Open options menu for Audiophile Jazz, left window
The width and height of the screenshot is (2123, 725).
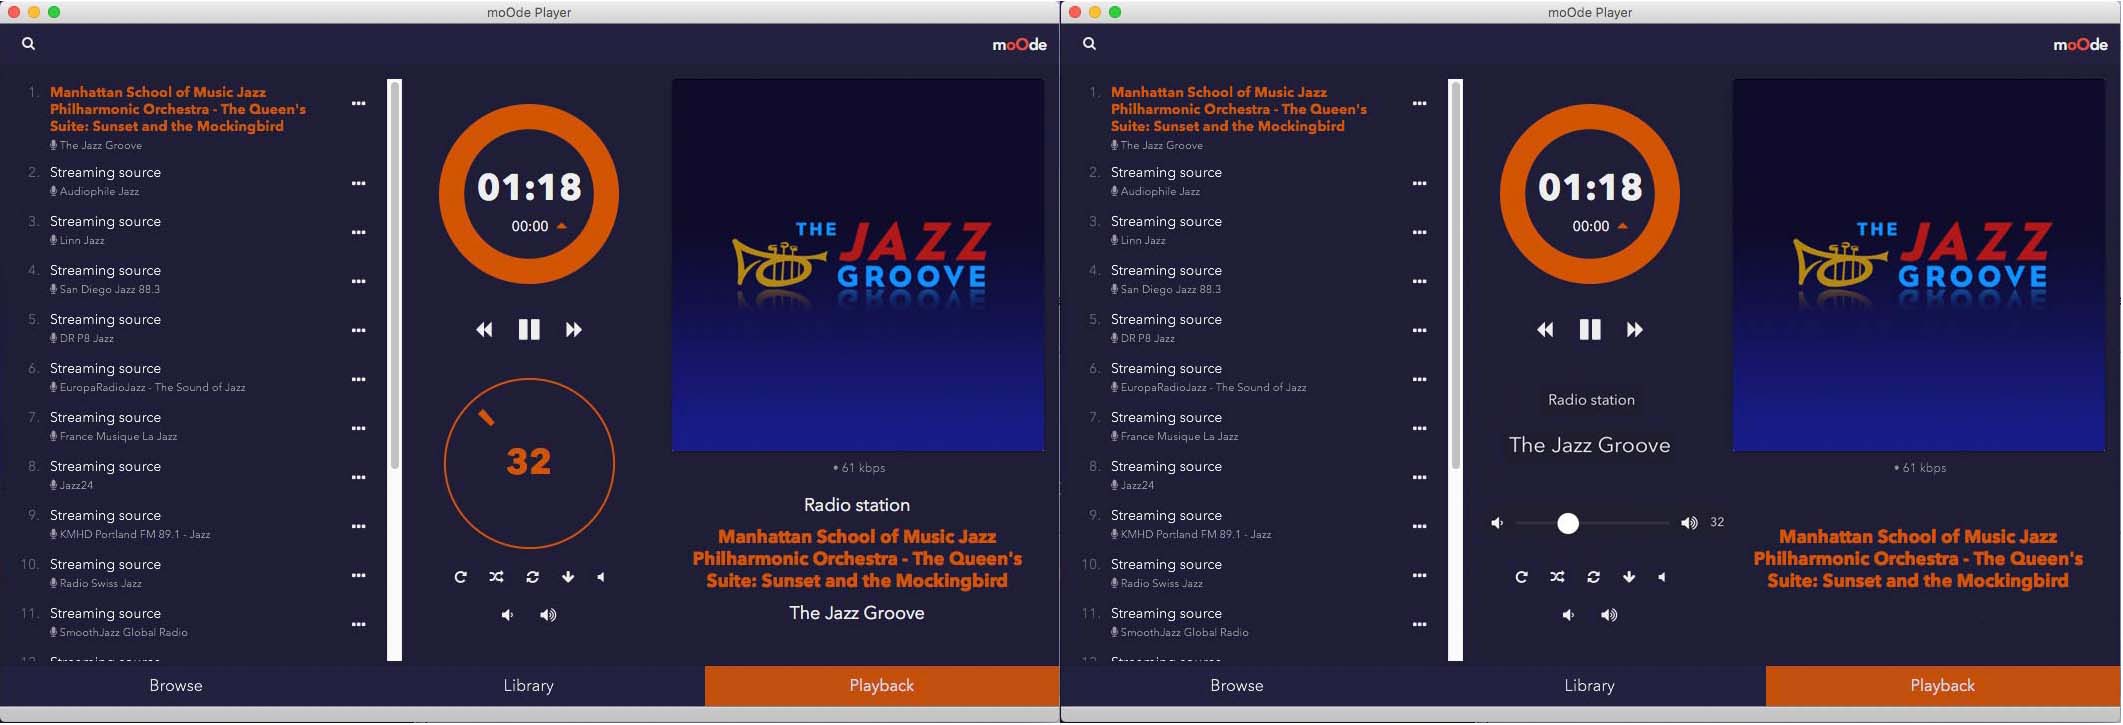[359, 184]
